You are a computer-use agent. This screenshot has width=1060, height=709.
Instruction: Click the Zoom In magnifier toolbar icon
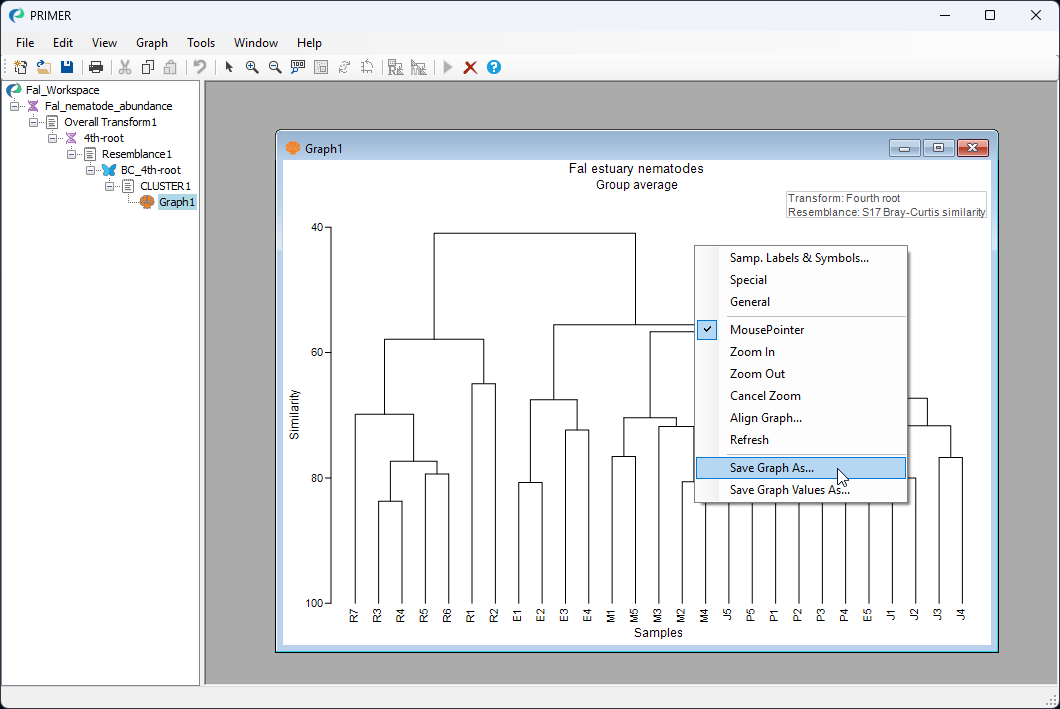pyautogui.click(x=253, y=67)
